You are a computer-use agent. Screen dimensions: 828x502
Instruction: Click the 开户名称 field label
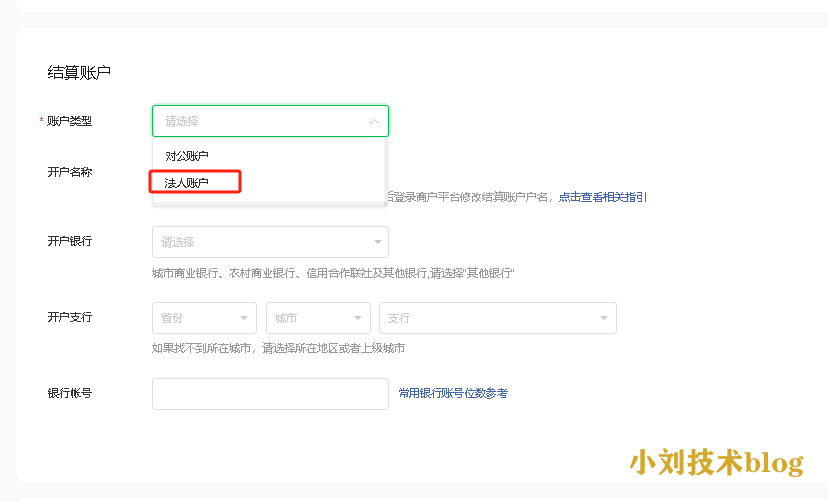pos(69,172)
